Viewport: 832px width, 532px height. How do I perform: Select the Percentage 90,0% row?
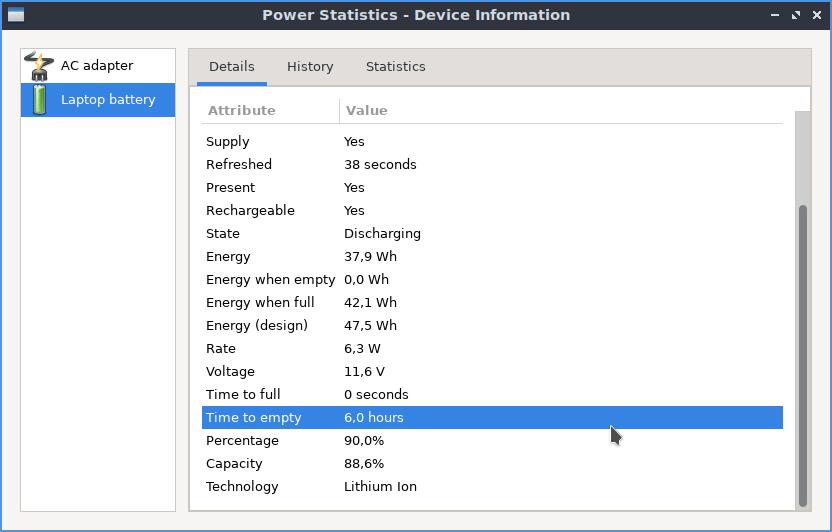tap(492, 440)
